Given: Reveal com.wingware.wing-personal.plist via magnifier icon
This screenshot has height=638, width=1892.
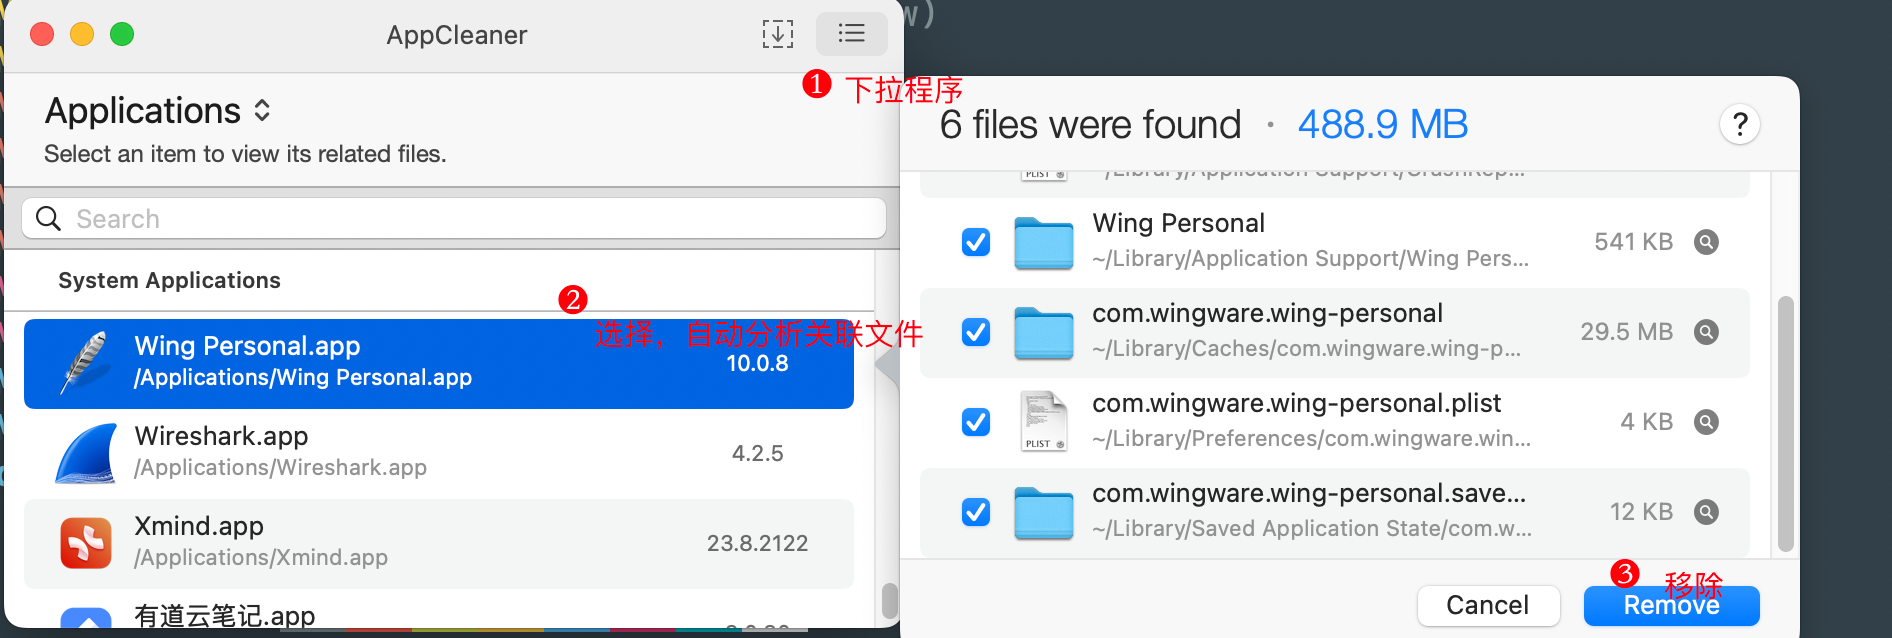Looking at the screenshot, I should point(1706,422).
